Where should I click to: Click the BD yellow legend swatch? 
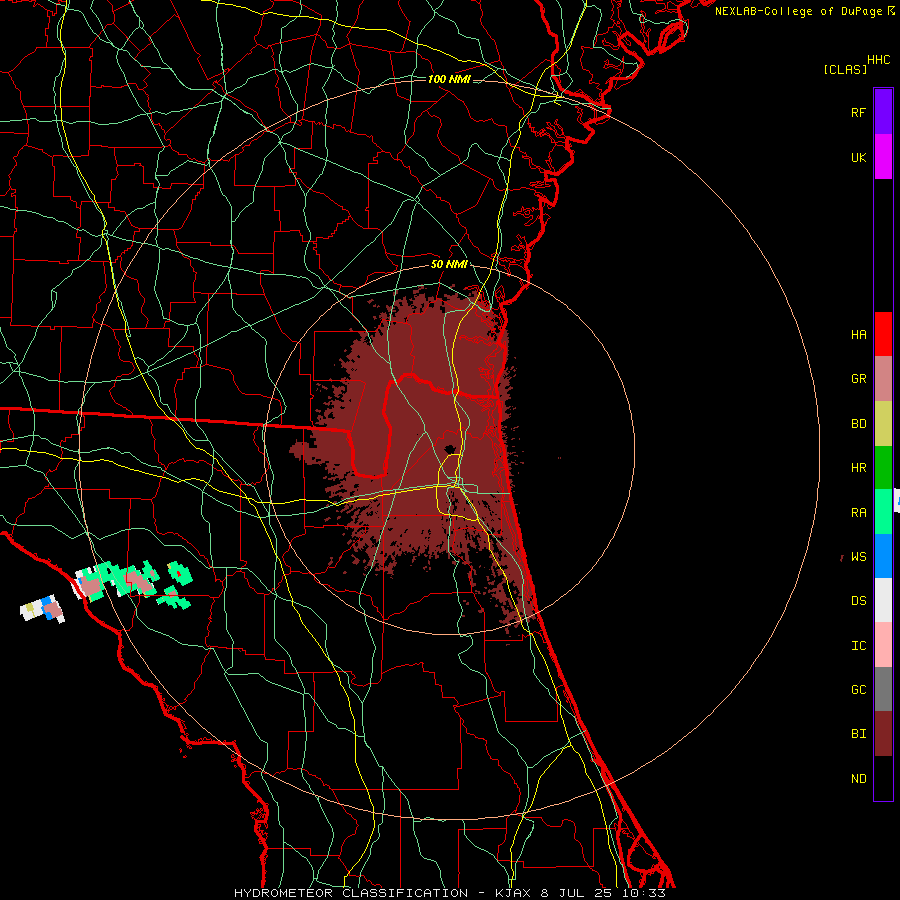point(883,424)
